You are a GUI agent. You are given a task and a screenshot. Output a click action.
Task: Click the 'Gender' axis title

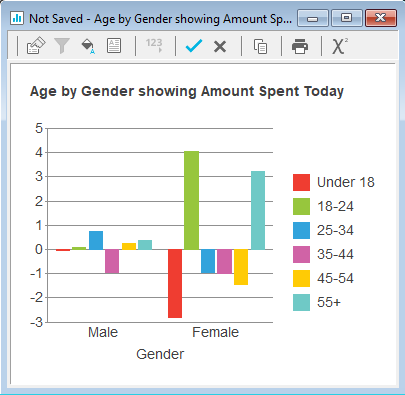pos(160,354)
